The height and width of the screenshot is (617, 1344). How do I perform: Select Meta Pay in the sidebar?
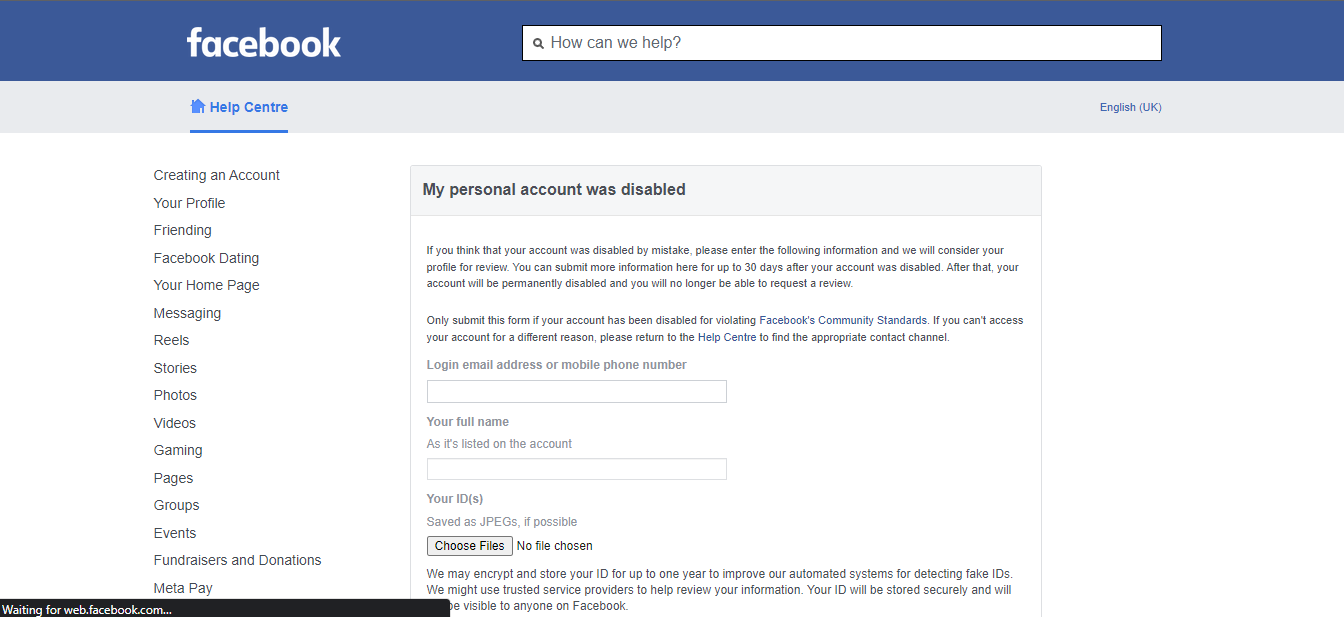(183, 588)
